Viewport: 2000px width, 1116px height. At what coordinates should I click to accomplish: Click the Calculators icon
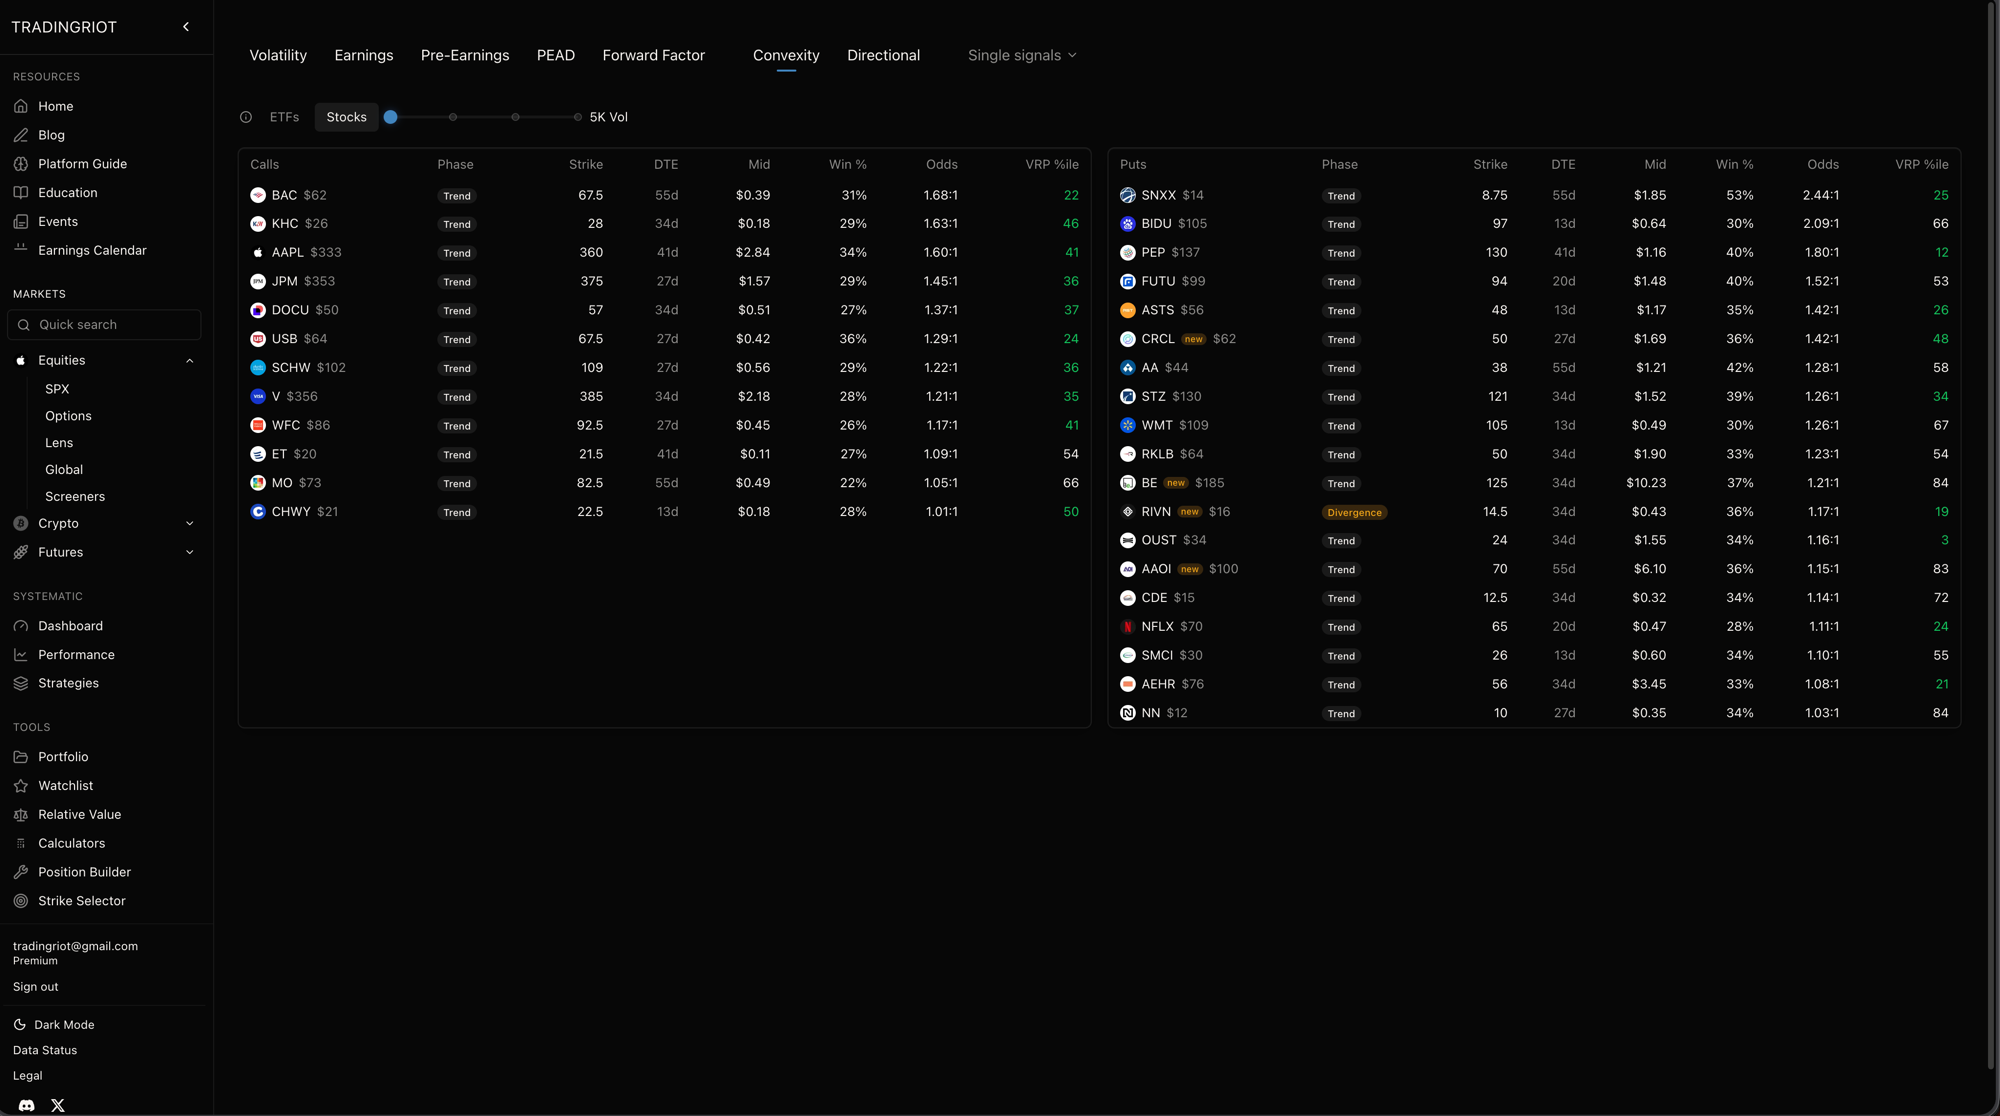pyautogui.click(x=21, y=844)
